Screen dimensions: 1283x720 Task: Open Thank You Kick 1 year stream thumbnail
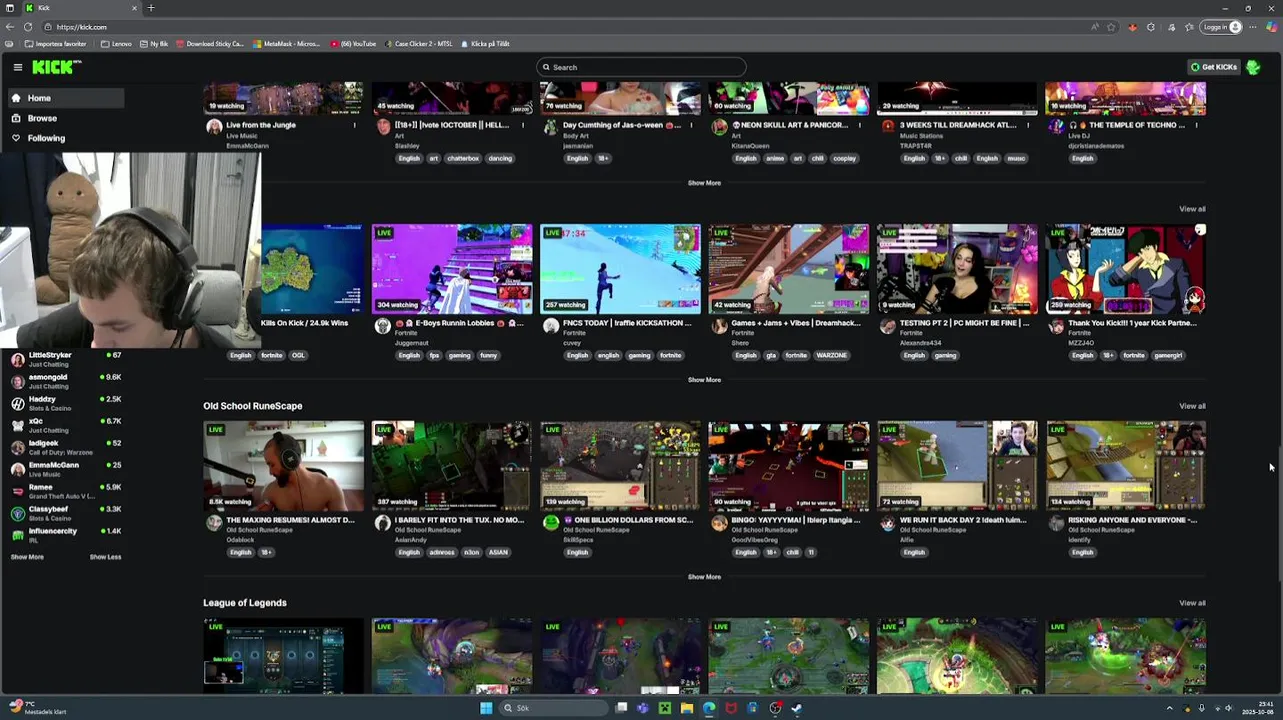click(1125, 269)
